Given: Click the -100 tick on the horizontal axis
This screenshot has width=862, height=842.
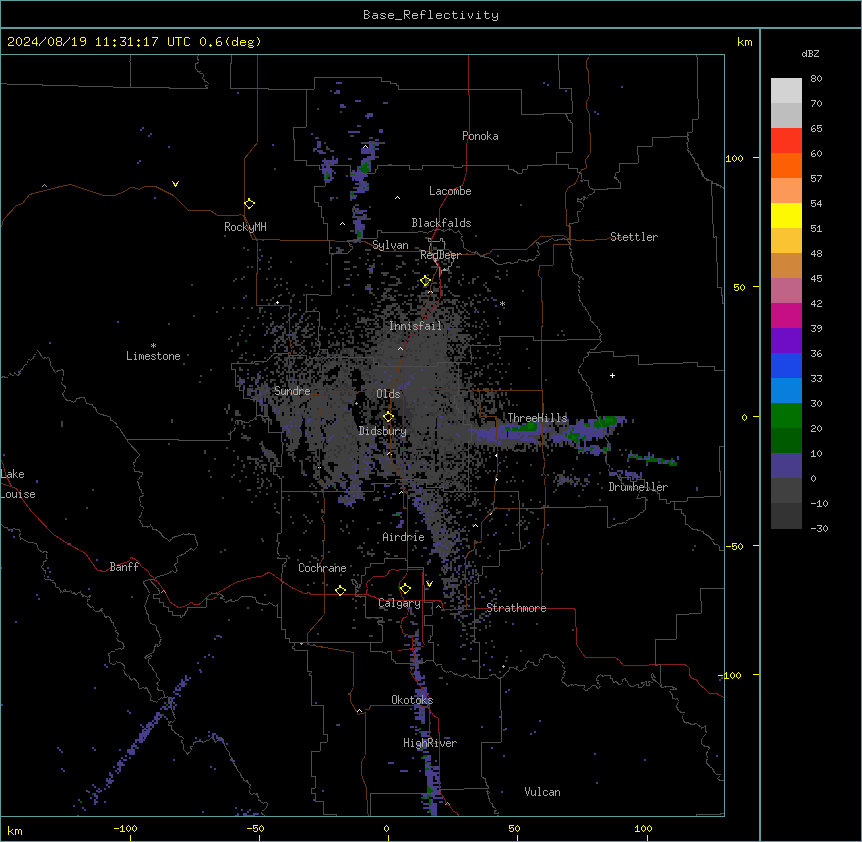Looking at the screenshot, I should 125,828.
